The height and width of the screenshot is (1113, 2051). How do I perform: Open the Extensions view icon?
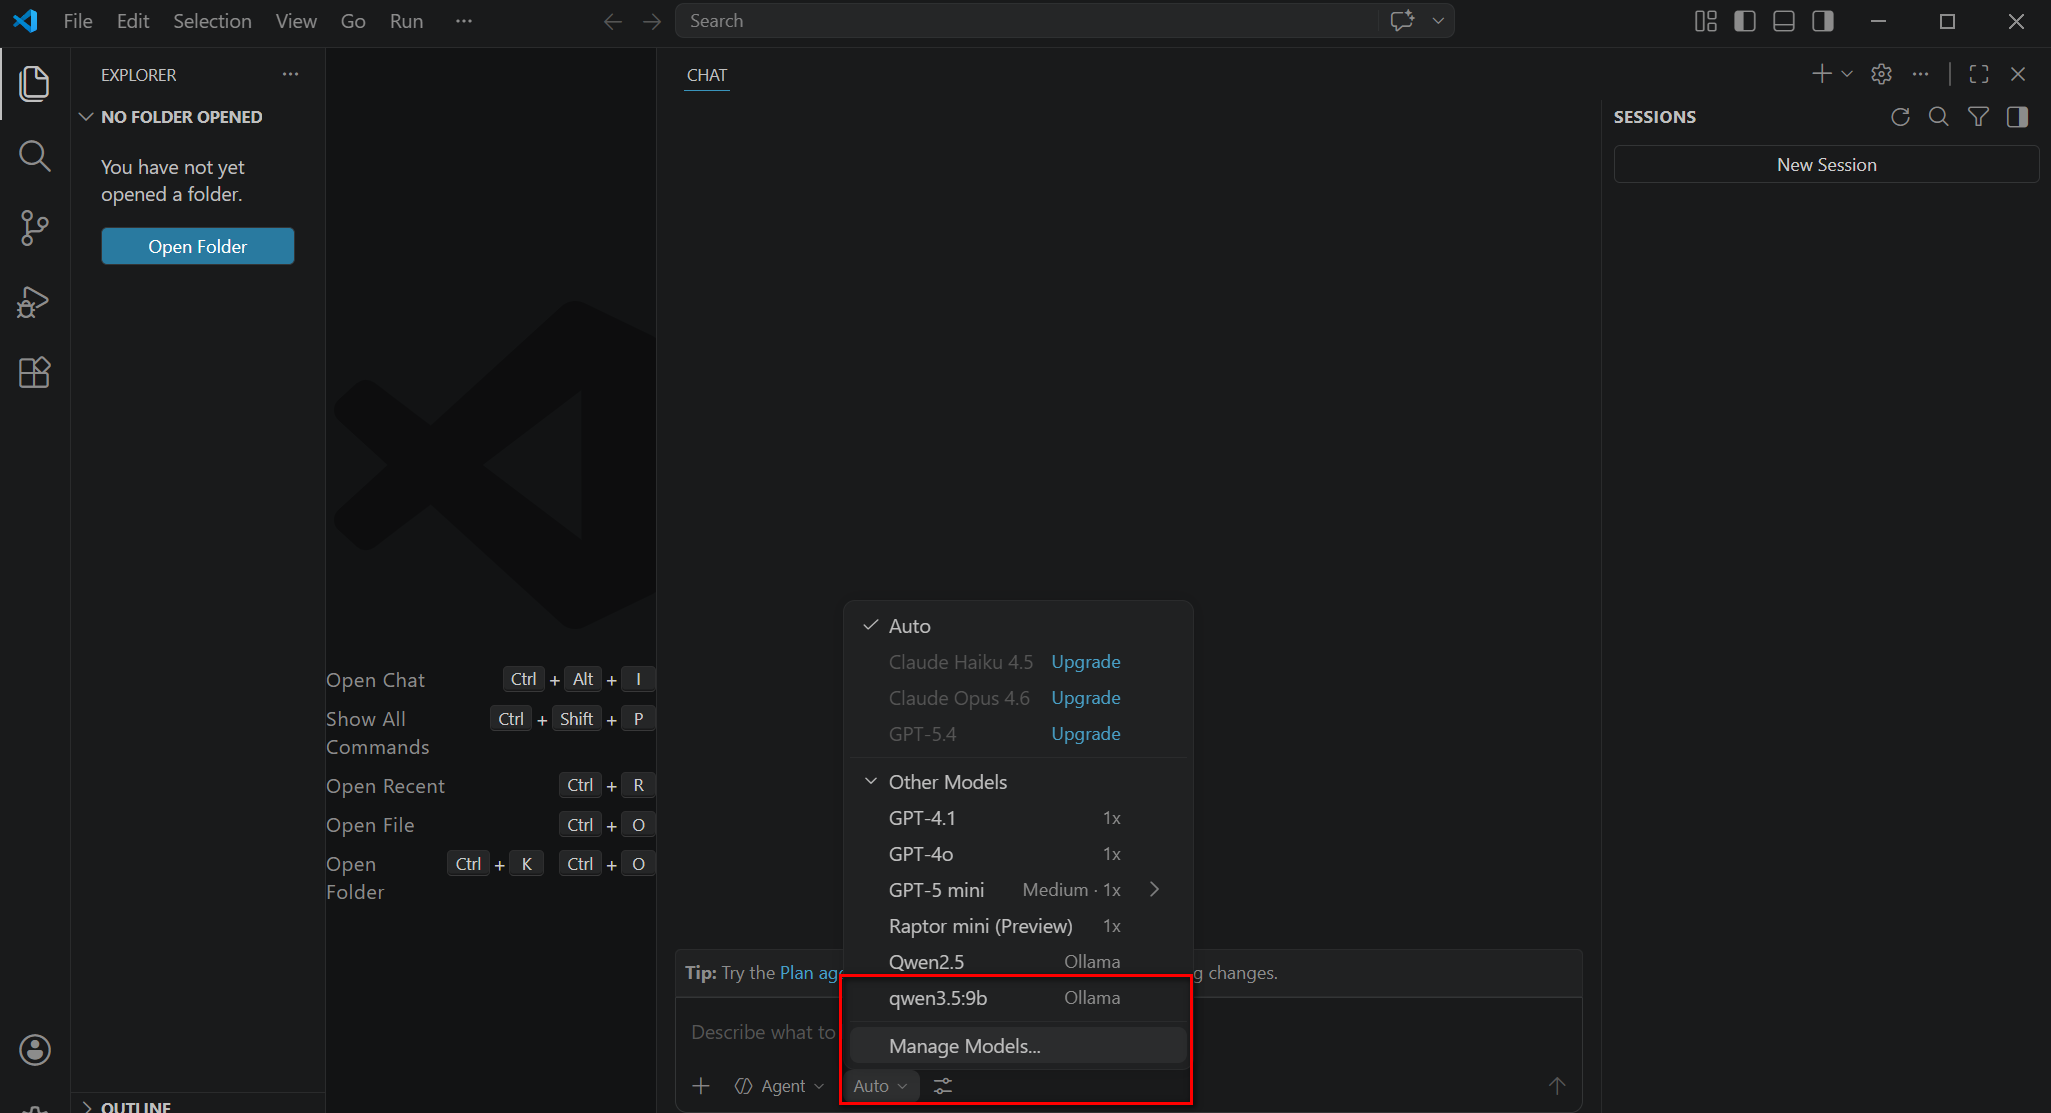(34, 372)
